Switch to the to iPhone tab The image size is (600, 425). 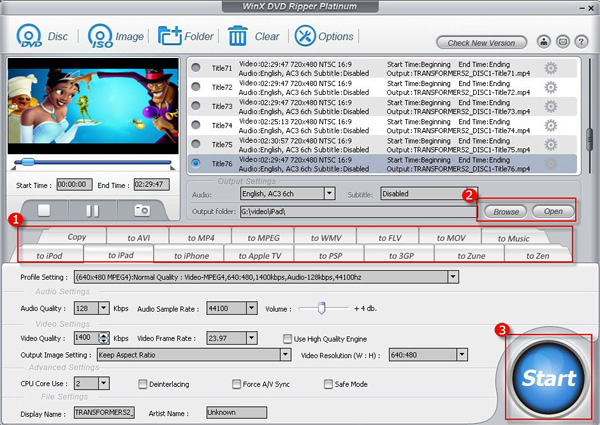click(x=191, y=256)
